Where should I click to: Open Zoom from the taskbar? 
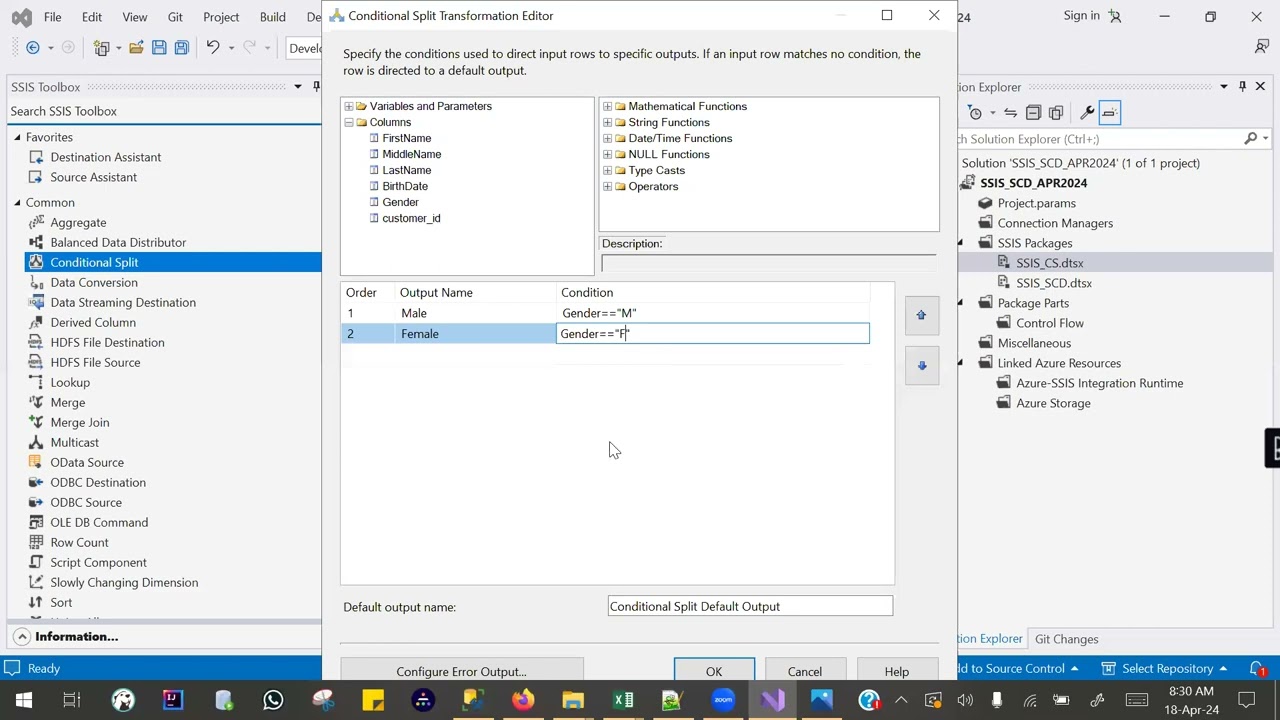pyautogui.click(x=723, y=700)
